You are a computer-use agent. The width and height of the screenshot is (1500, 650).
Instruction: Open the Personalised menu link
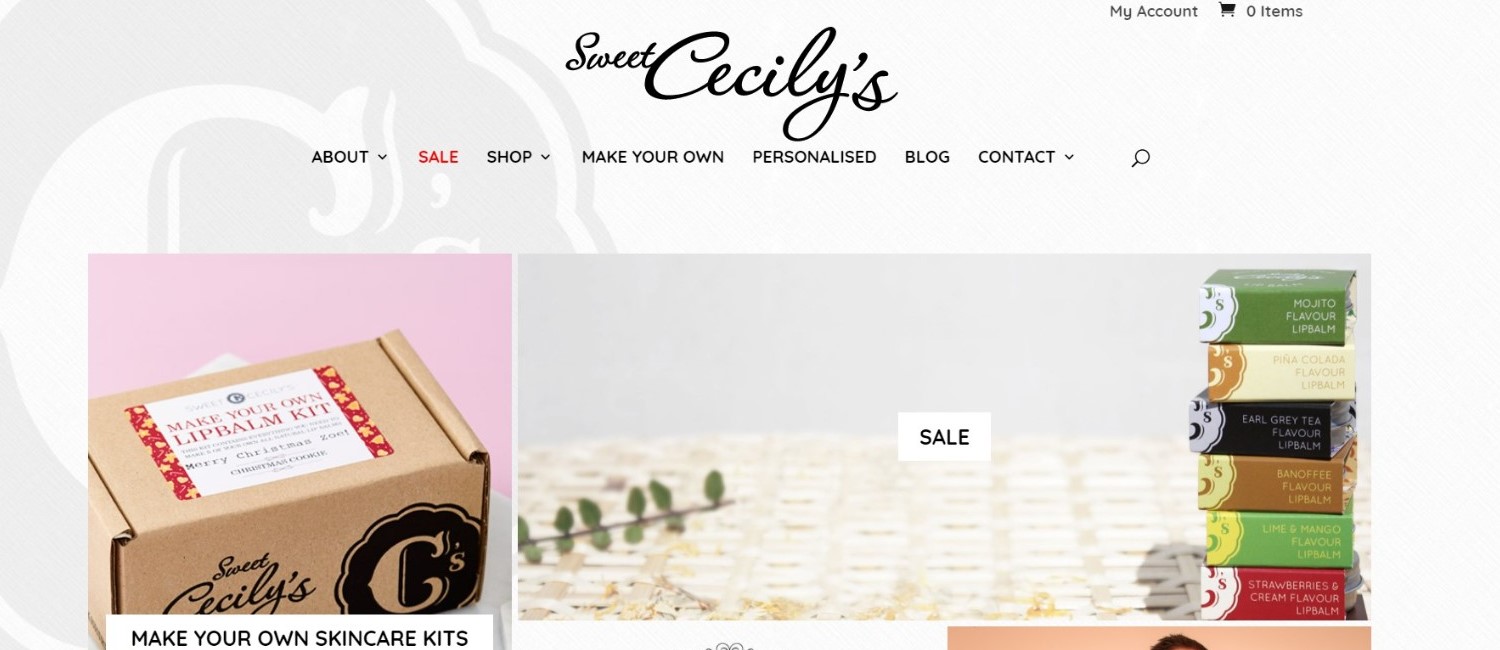[x=814, y=157]
